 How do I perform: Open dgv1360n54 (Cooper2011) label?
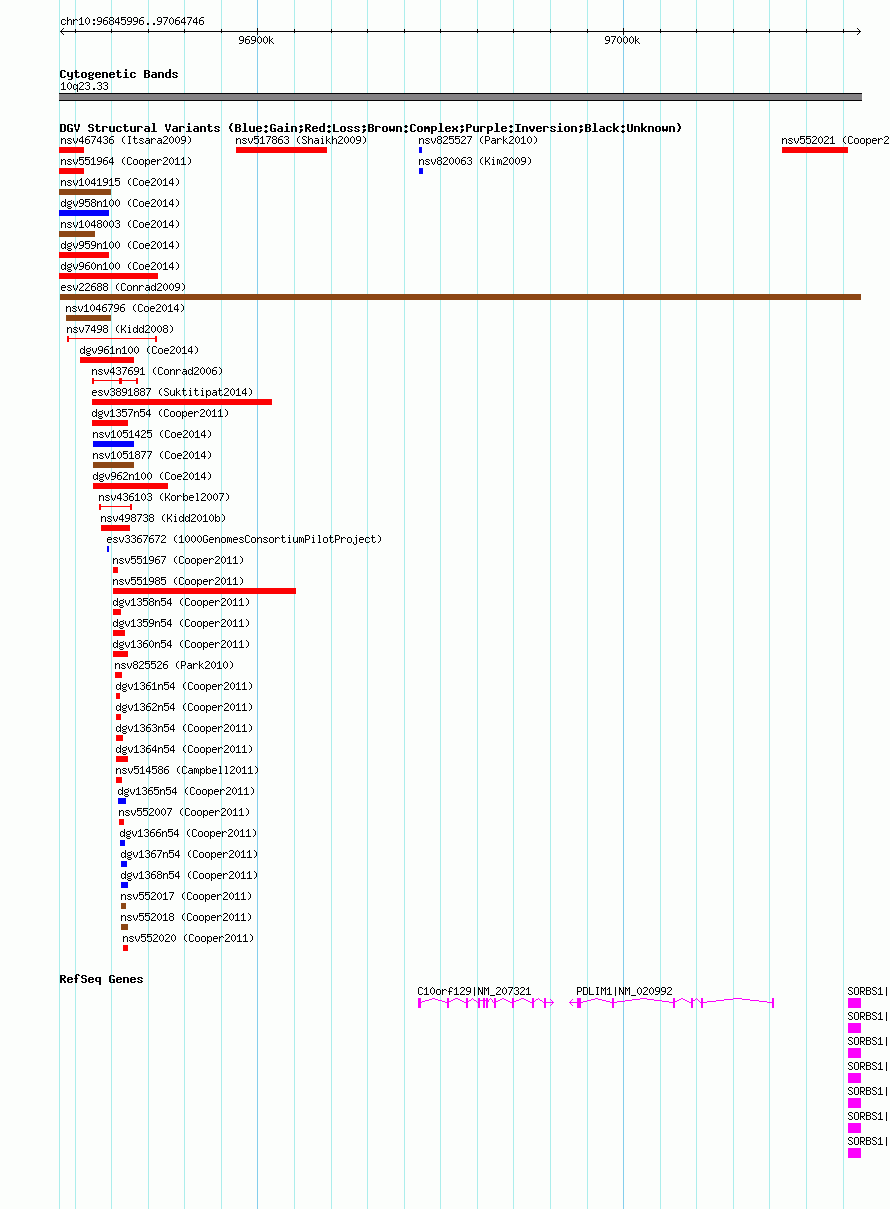coord(181,644)
